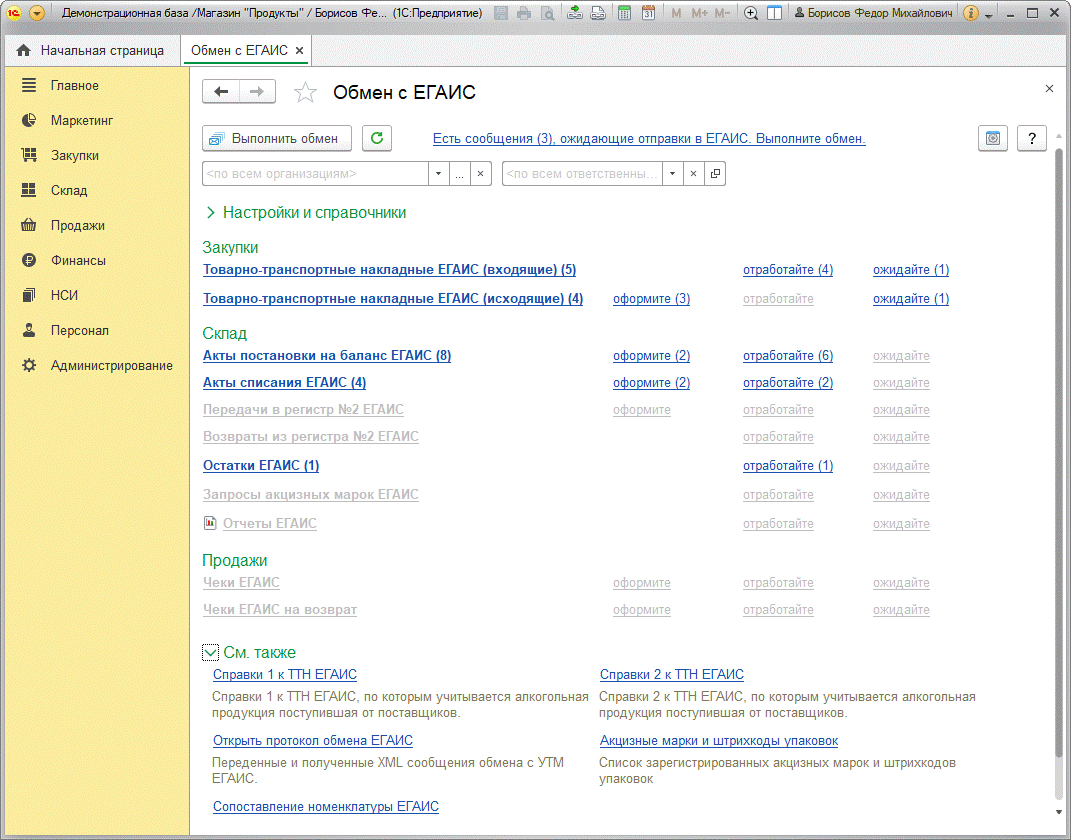Open incoming ТТН ЕГАИС (входящие) (5) link
Screen dimensions: 1071x840
pyautogui.click(x=389, y=270)
